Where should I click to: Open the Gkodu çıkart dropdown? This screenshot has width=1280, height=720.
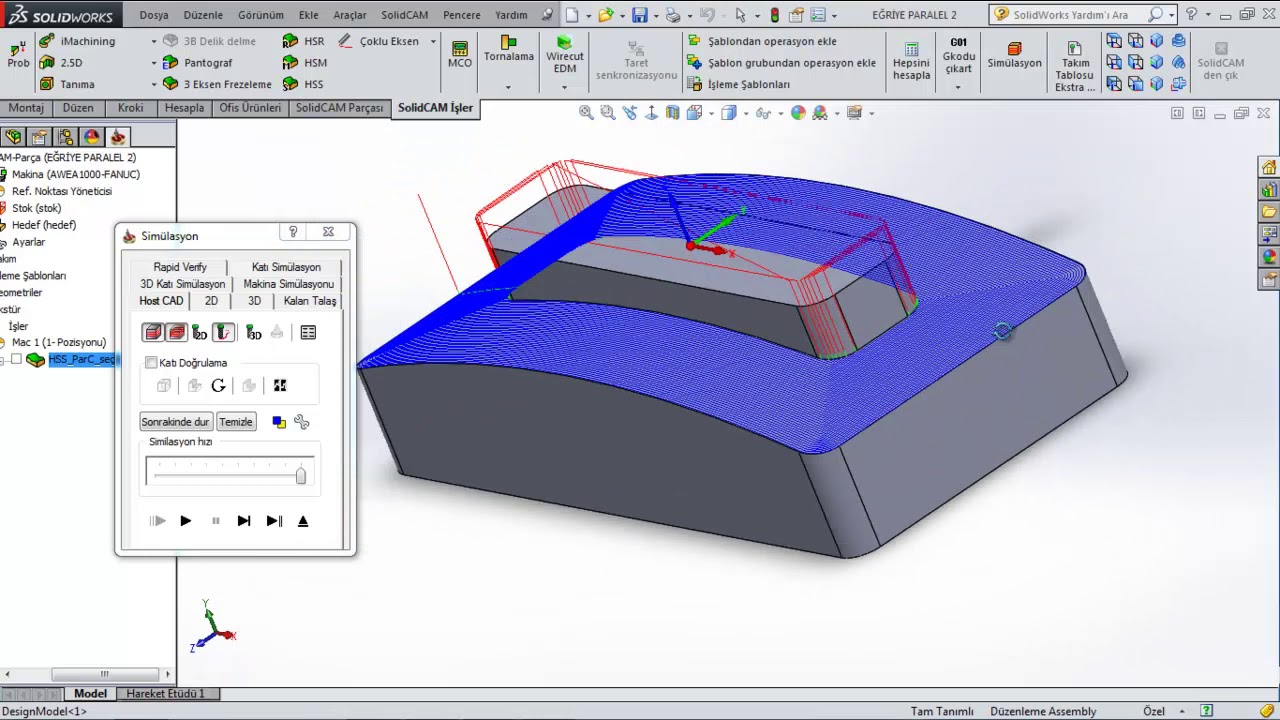958,87
